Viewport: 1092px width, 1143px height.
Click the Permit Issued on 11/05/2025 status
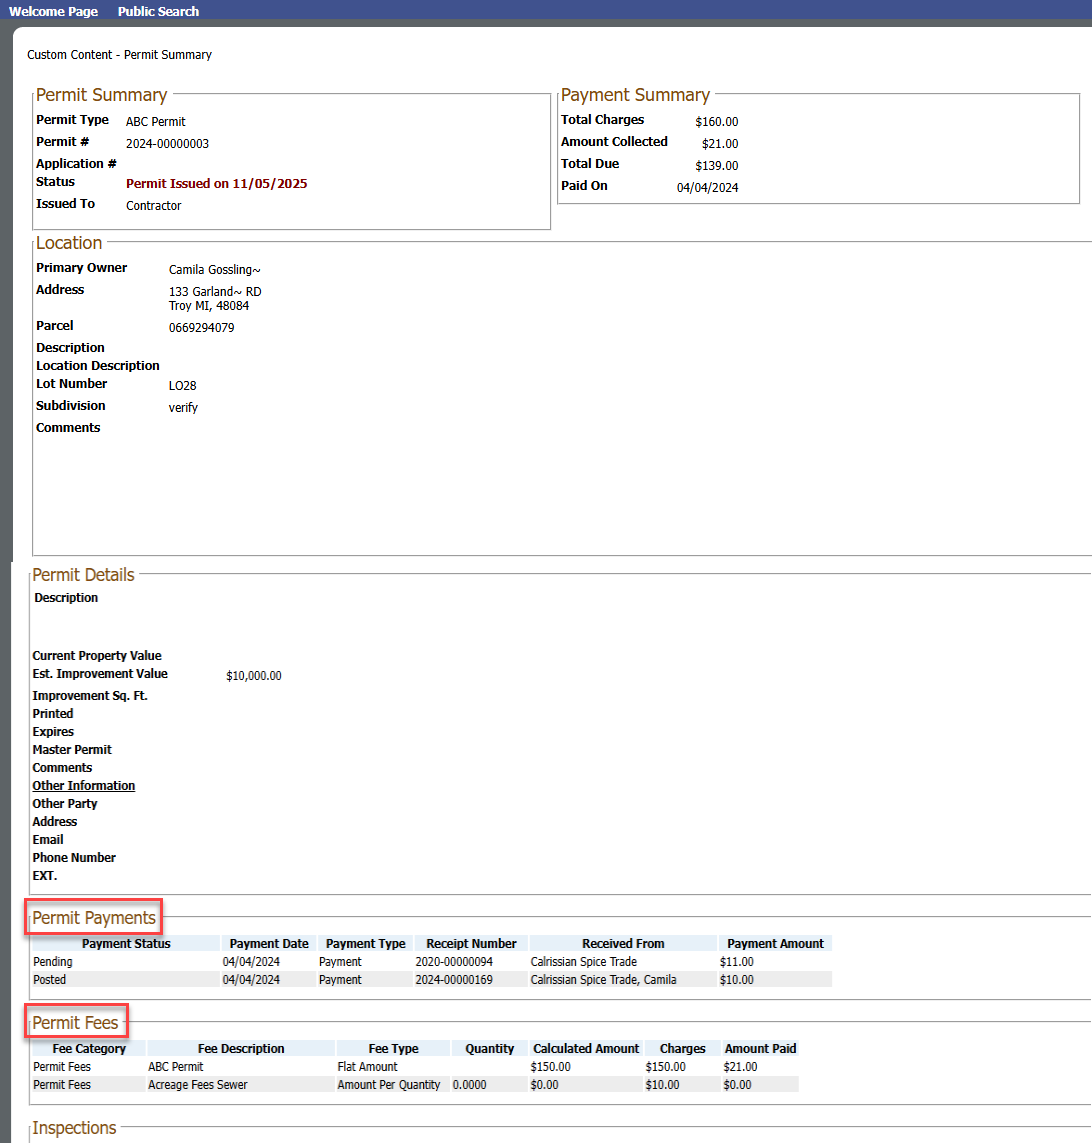pos(217,184)
